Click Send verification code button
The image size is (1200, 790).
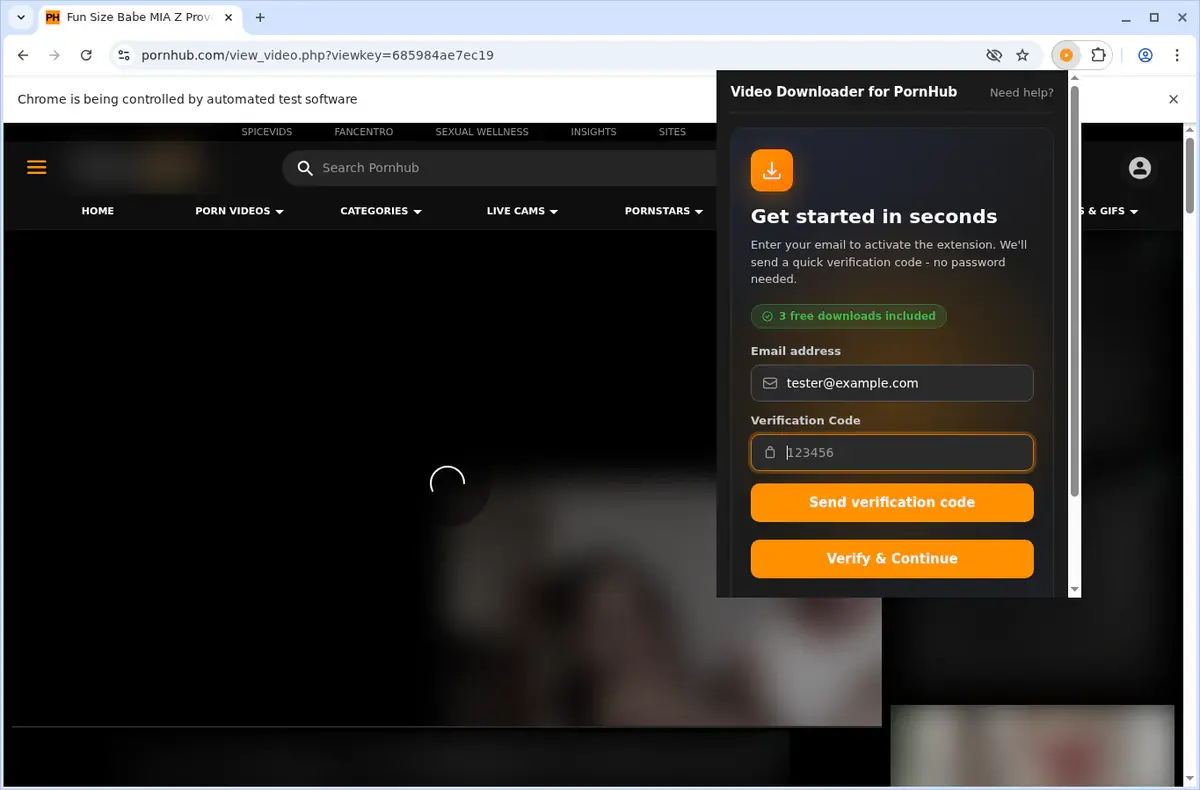click(892, 502)
